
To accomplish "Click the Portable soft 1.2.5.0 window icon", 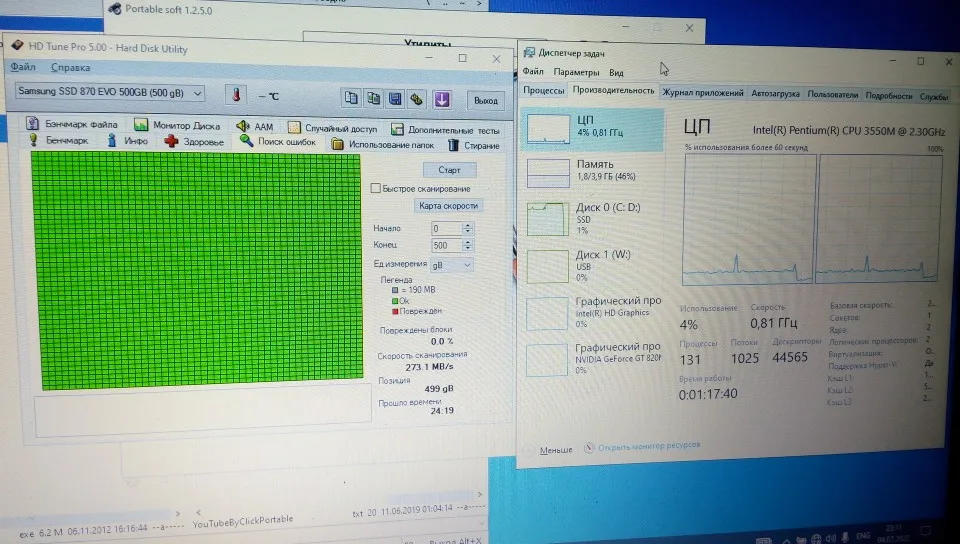I will pos(114,9).
